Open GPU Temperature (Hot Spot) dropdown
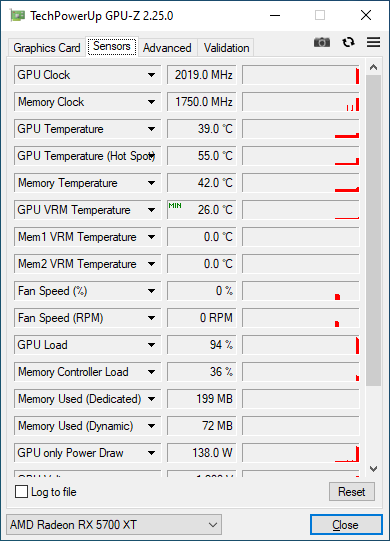Viewport: 390px width, 541px height. pos(151,156)
